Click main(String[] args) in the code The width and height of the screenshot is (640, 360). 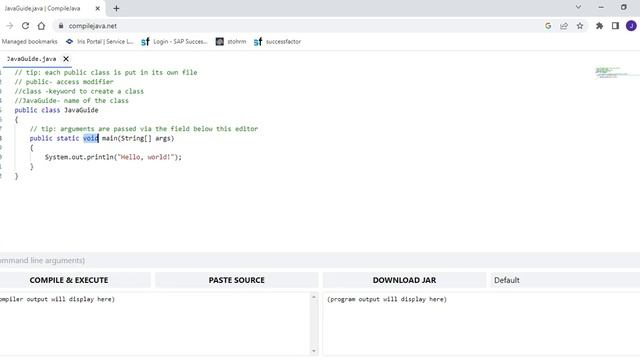click(138, 138)
